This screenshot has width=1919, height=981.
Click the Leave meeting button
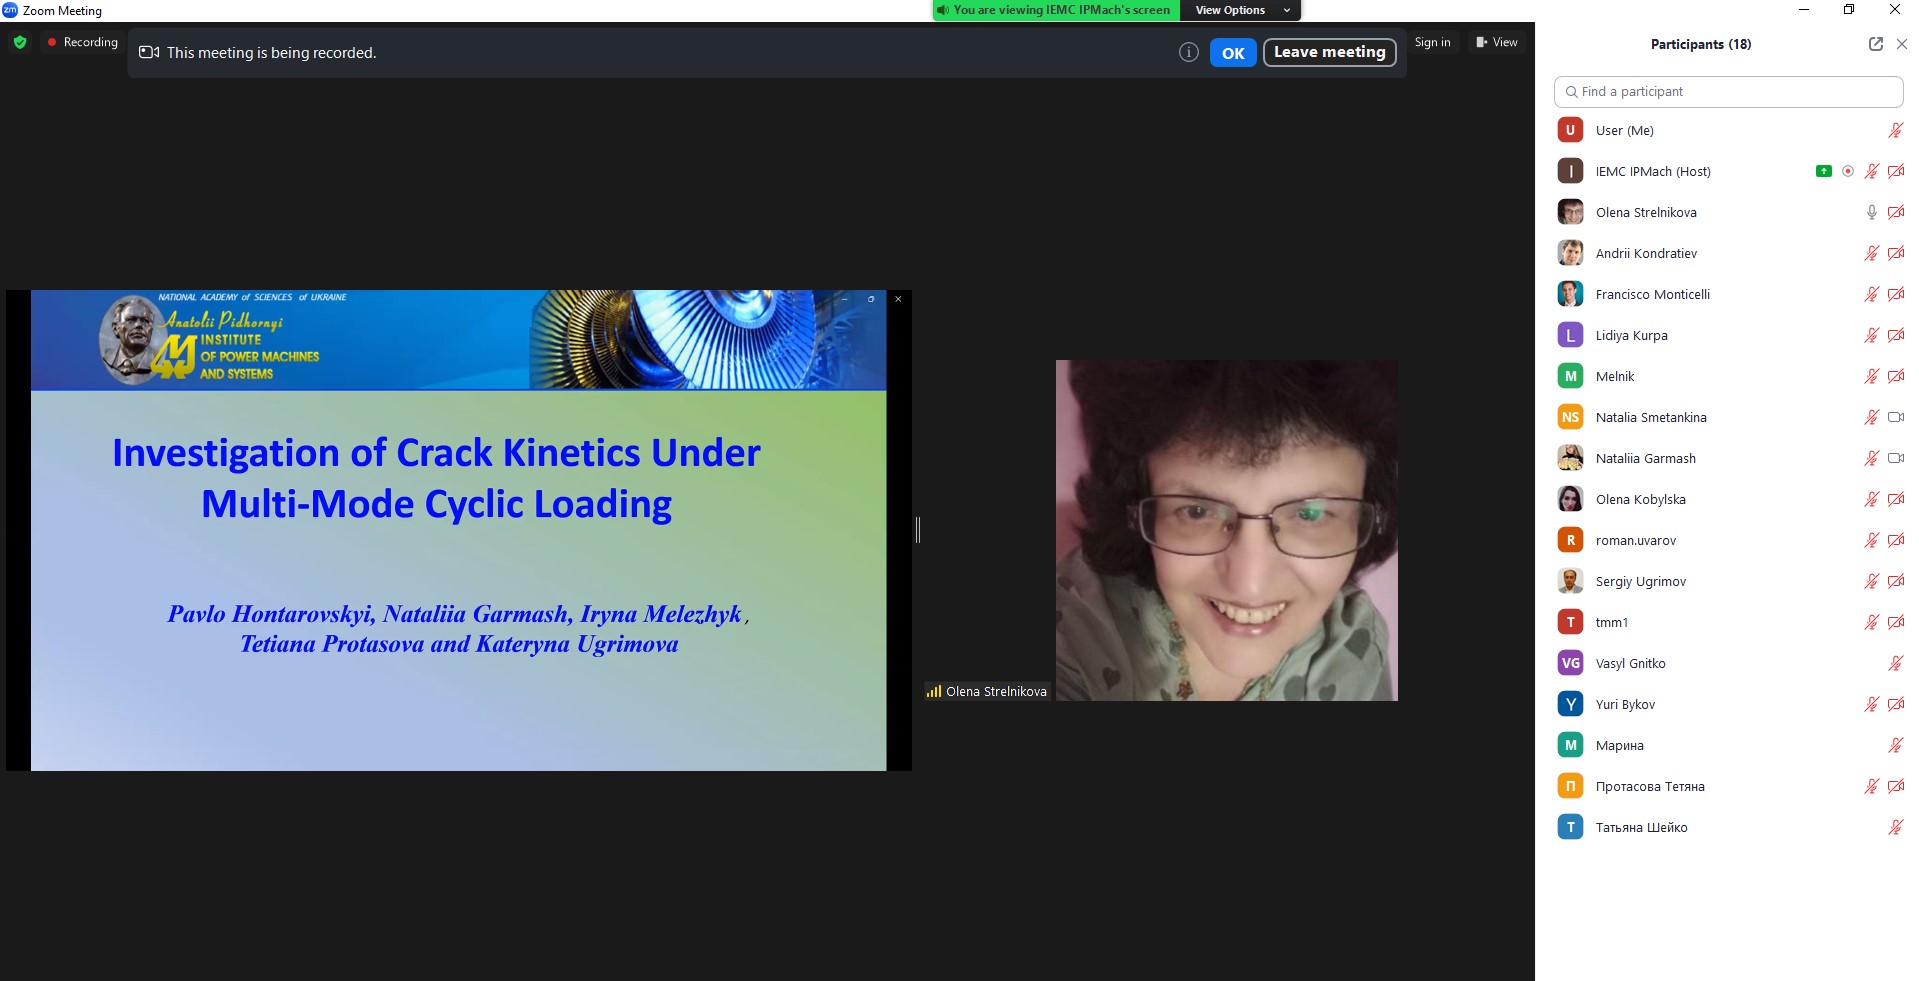(x=1329, y=52)
